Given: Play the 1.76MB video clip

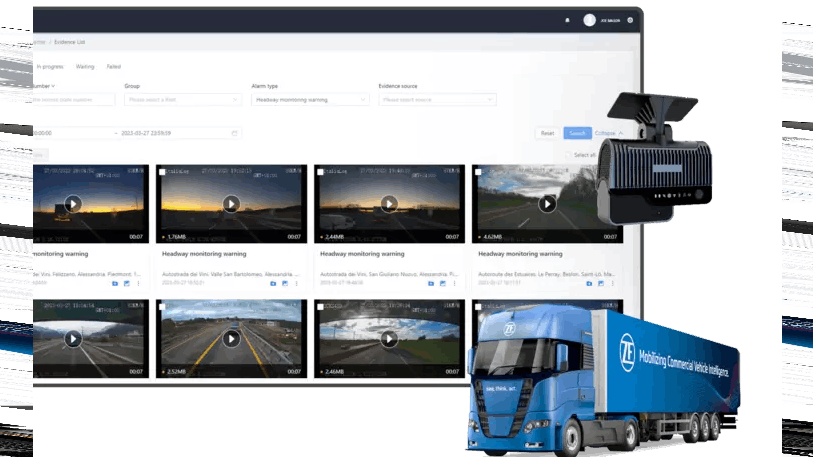Looking at the screenshot, I should coord(231,204).
